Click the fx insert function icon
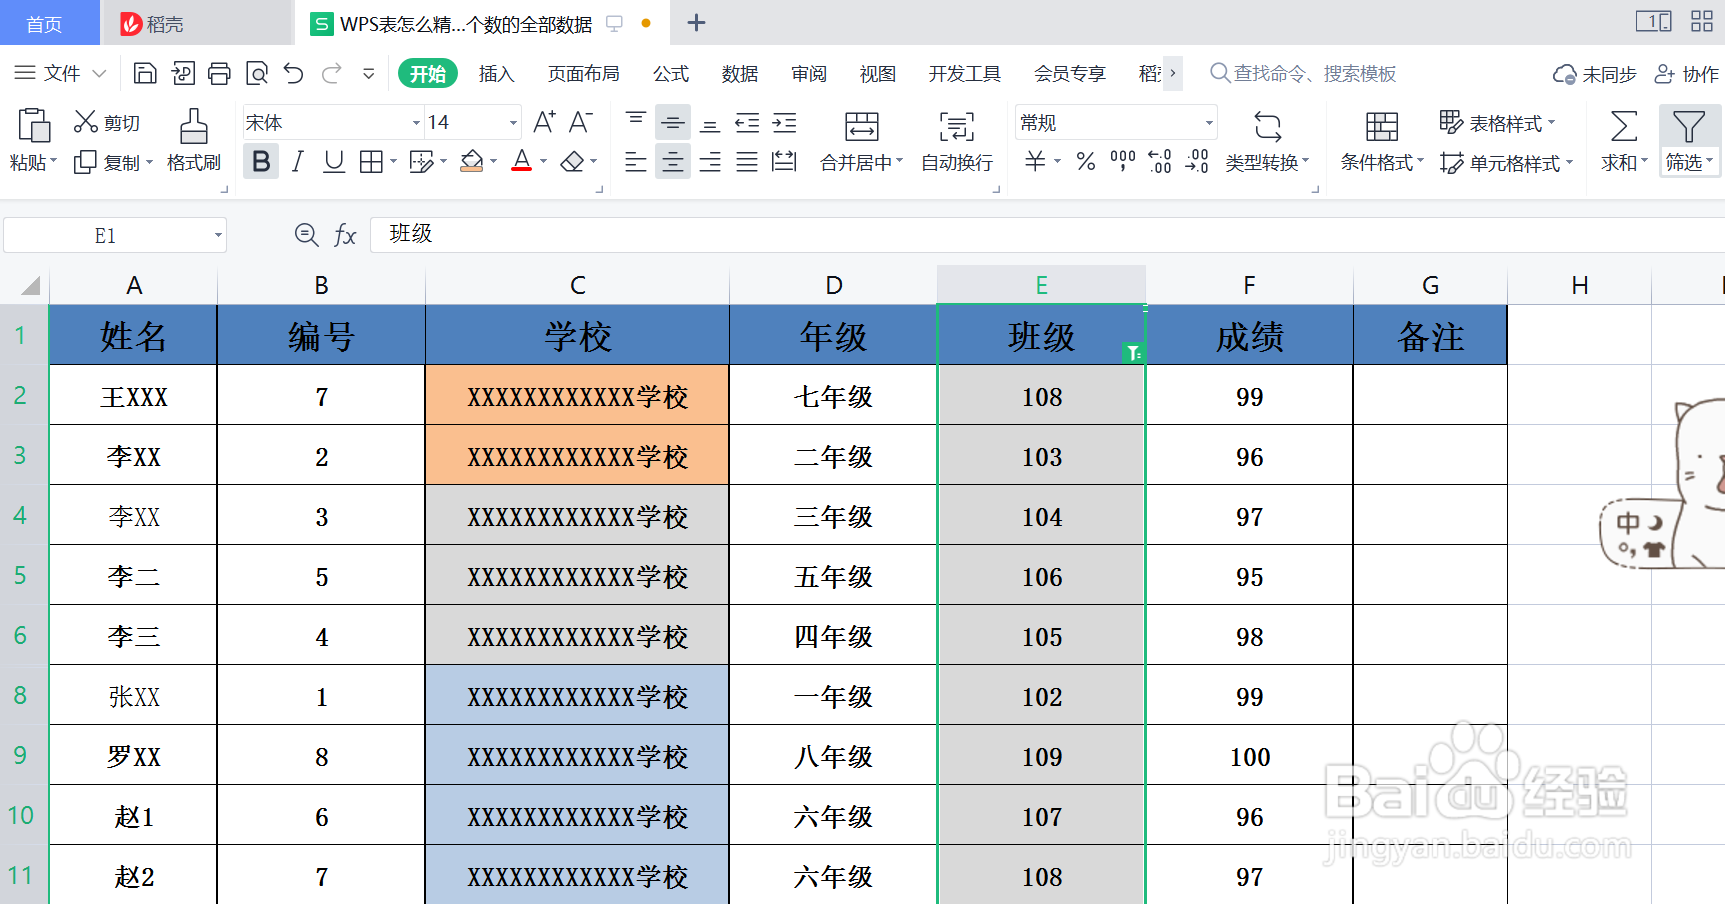The height and width of the screenshot is (904, 1725). [345, 235]
